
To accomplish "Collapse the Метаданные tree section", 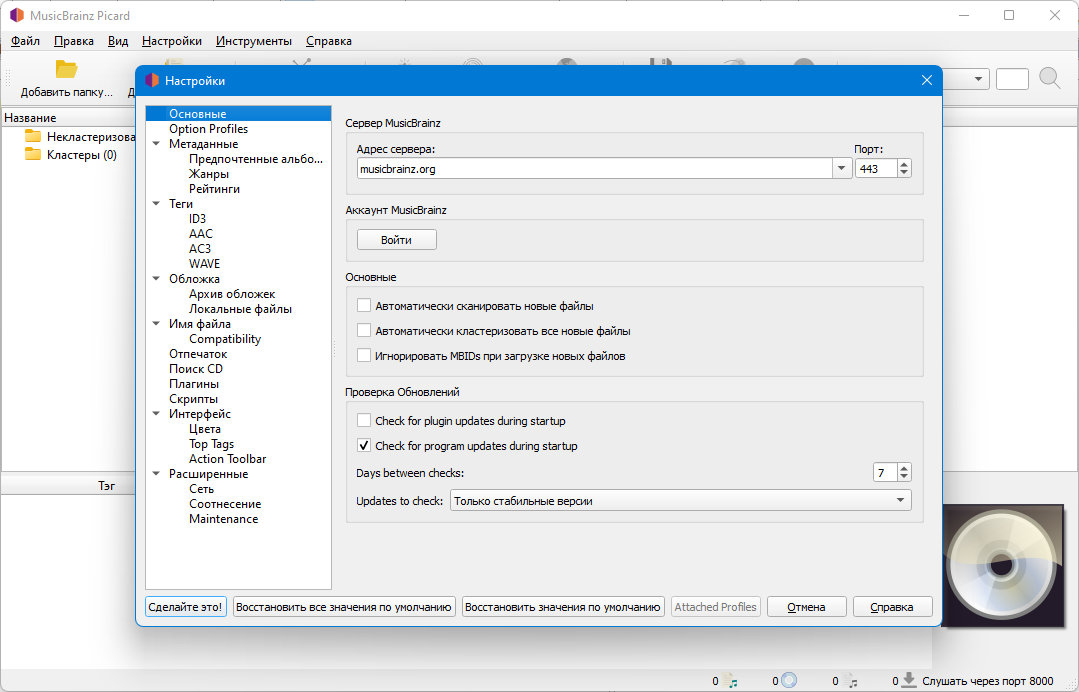I will pyautogui.click(x=156, y=144).
